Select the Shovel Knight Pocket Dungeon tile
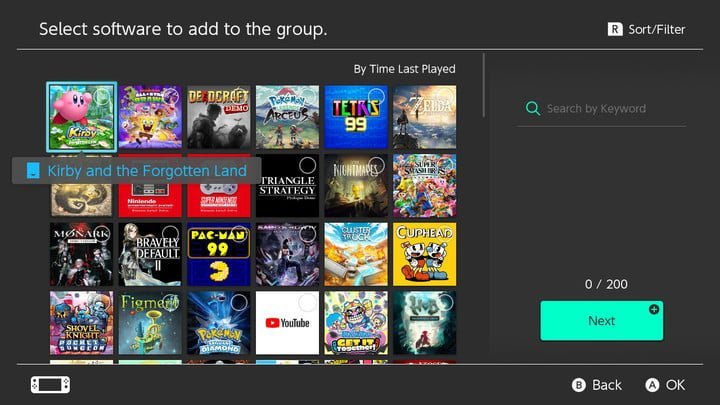720x405 pixels. tap(81, 323)
